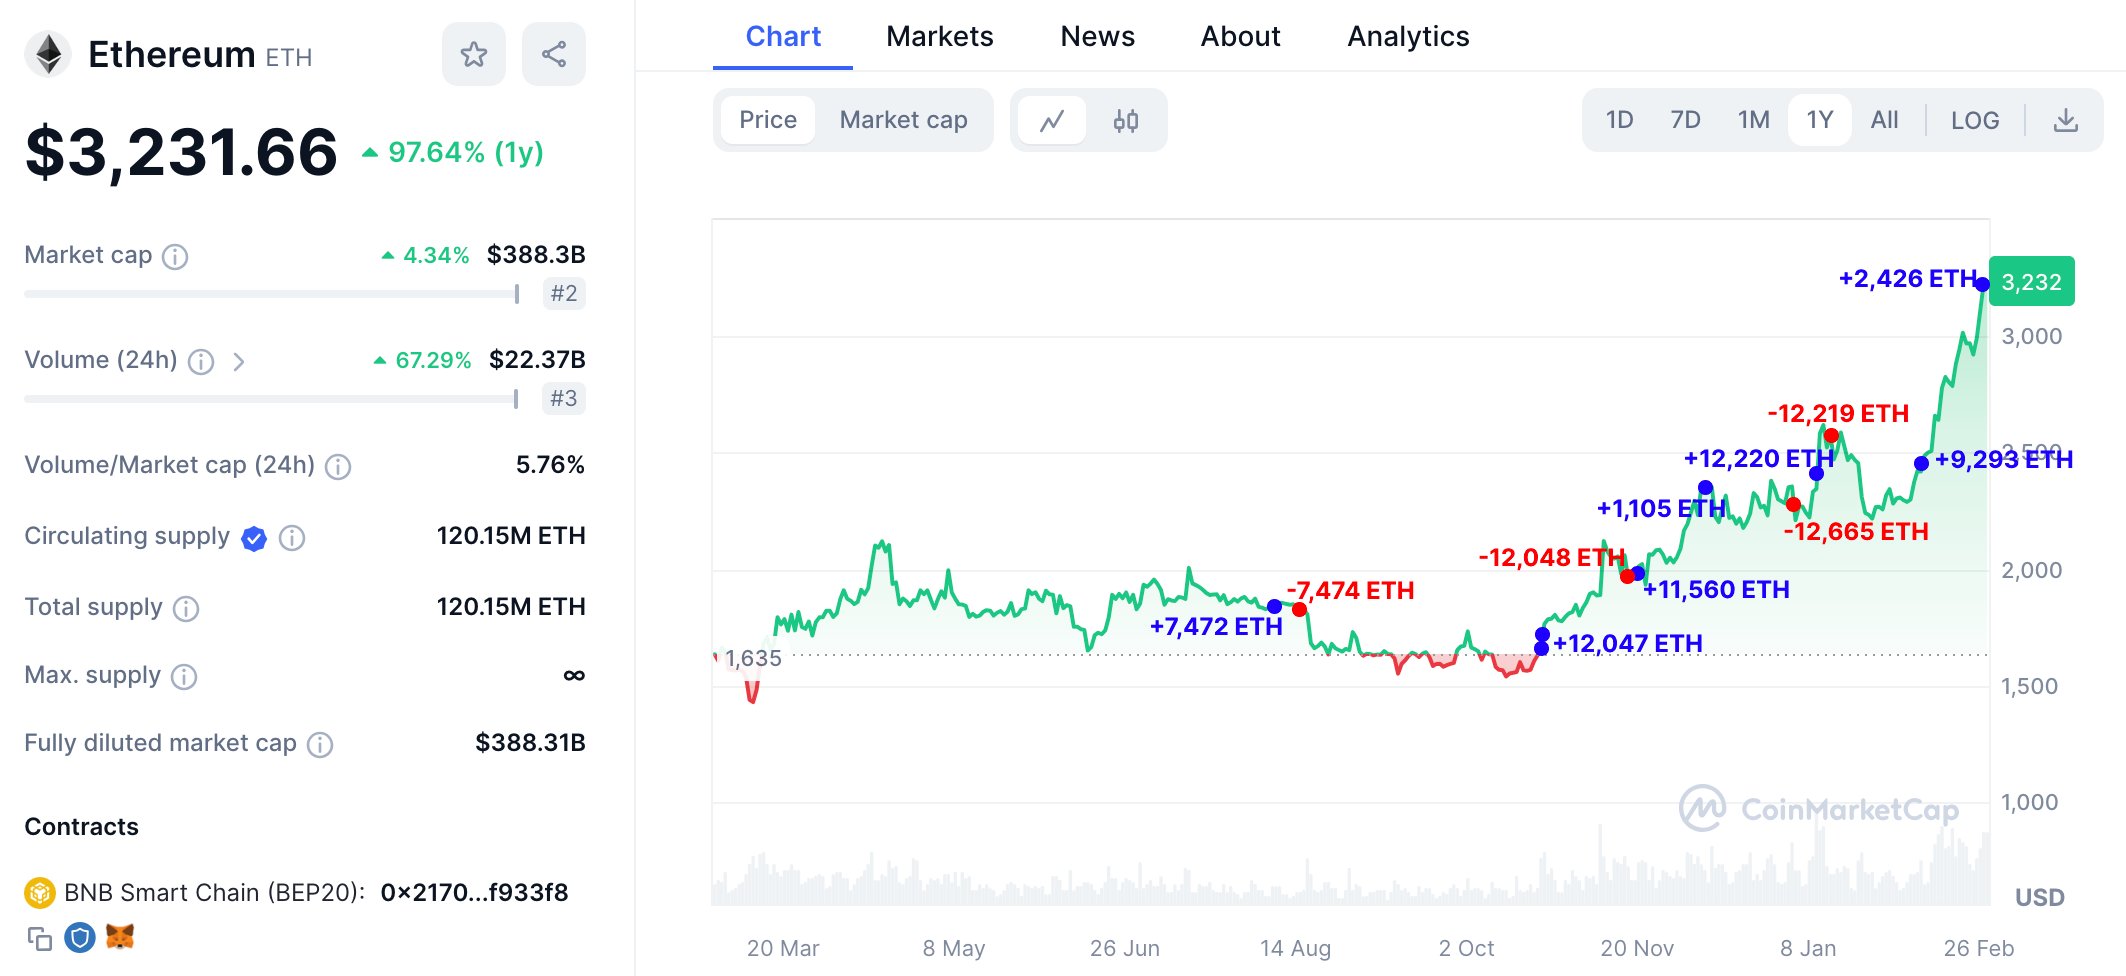Click the $22.37B volume value
The image size is (2126, 976).
point(537,360)
